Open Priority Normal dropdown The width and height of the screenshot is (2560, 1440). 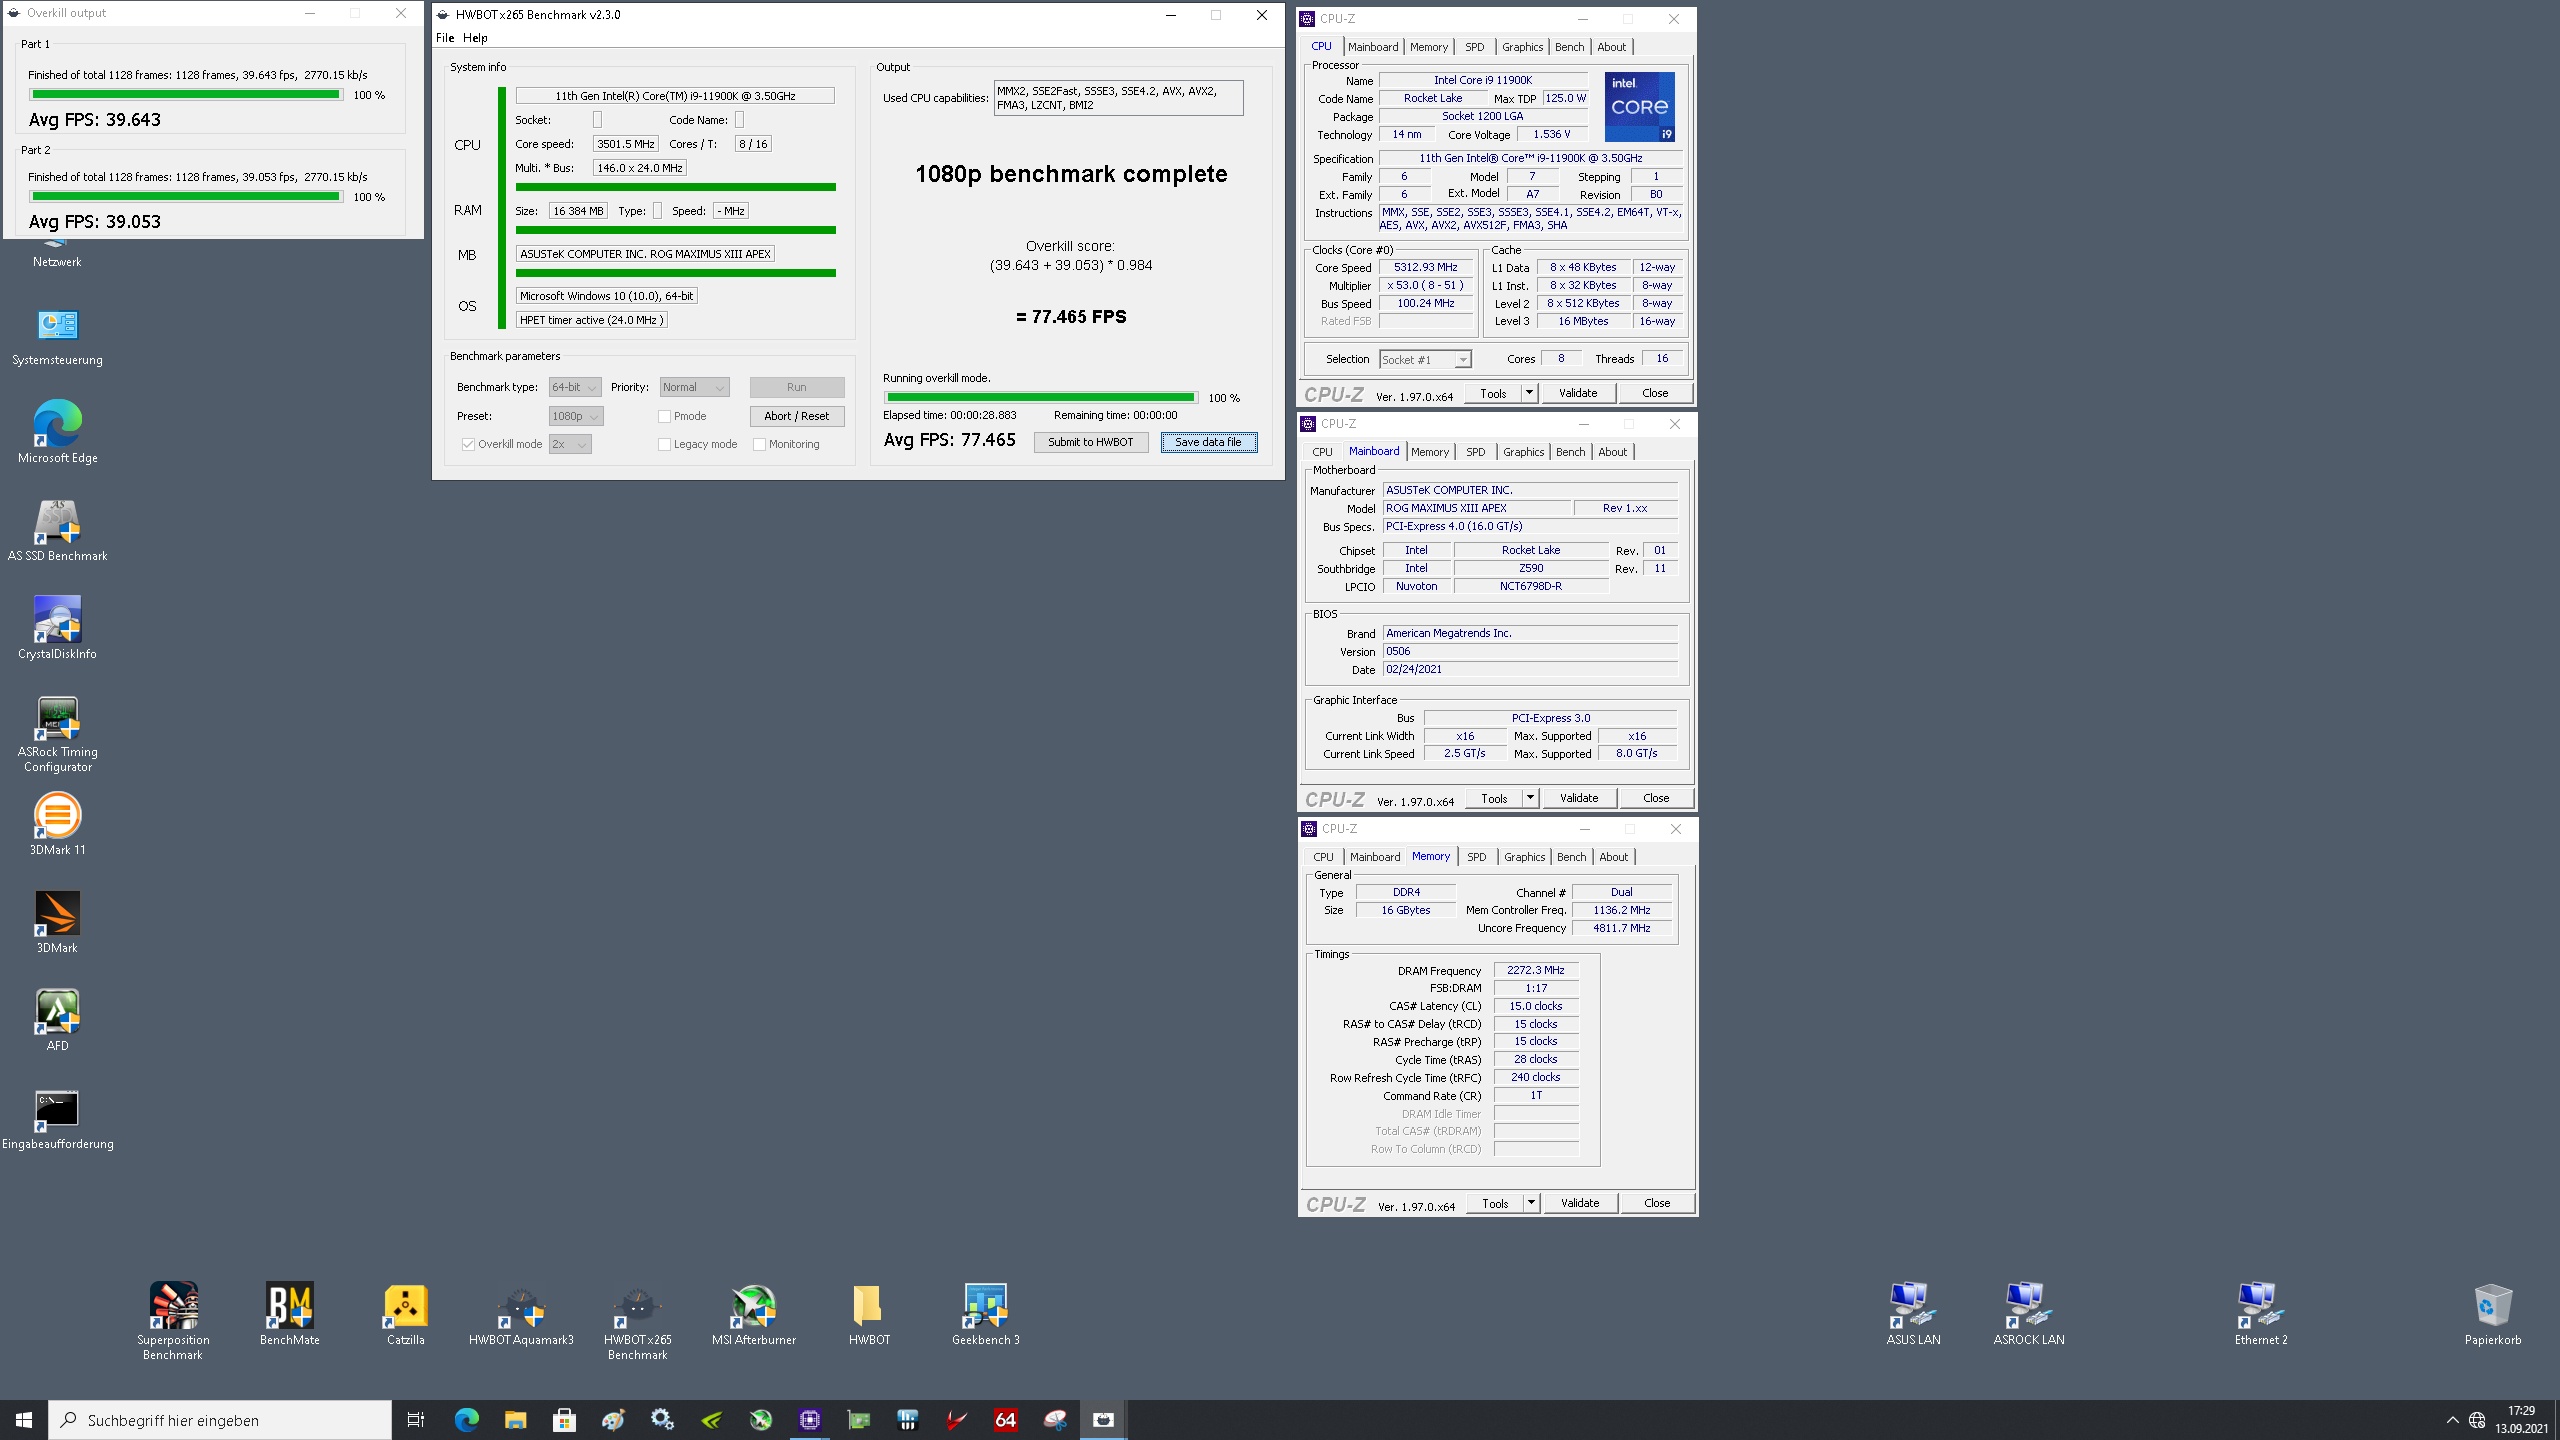tap(695, 387)
